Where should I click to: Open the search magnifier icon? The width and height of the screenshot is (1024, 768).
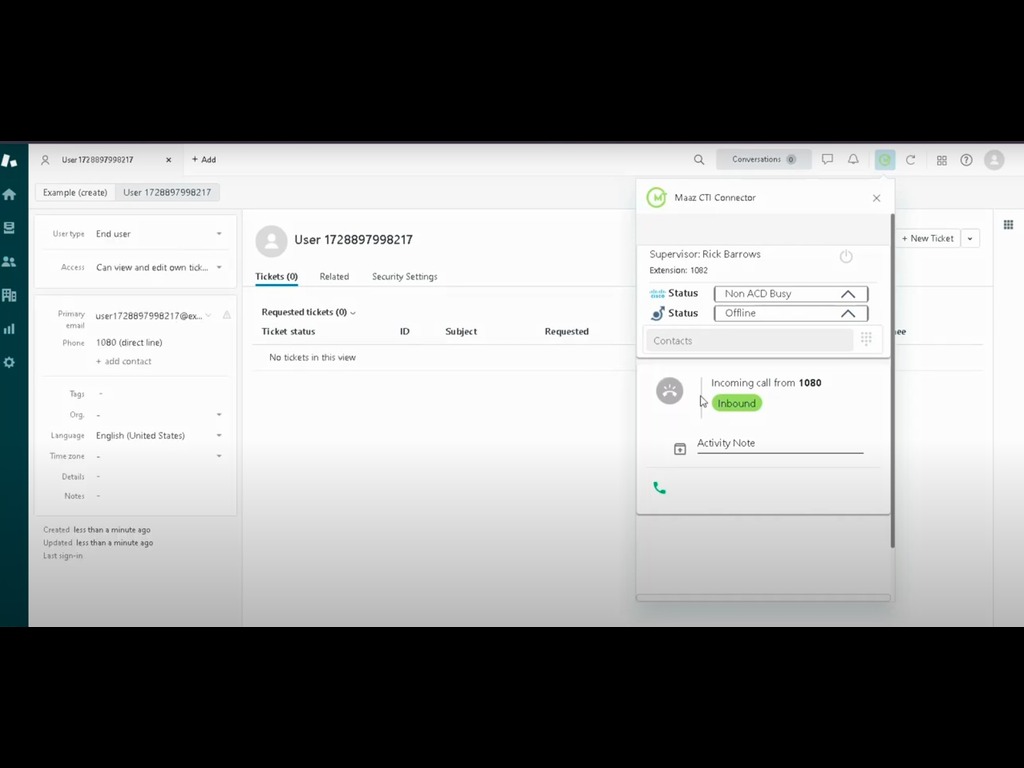[x=699, y=160]
